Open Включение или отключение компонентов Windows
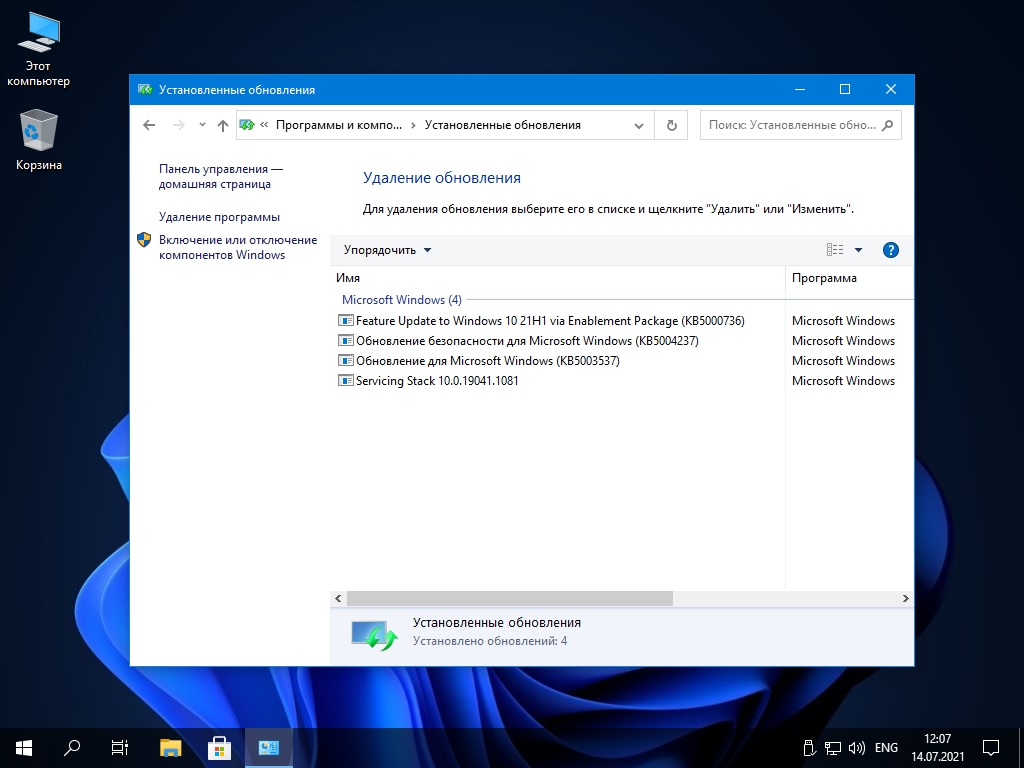The width and height of the screenshot is (1024, 768). coord(237,247)
